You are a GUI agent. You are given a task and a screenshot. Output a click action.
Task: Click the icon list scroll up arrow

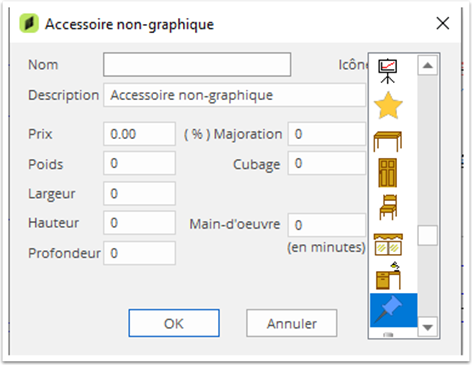pyautogui.click(x=428, y=65)
